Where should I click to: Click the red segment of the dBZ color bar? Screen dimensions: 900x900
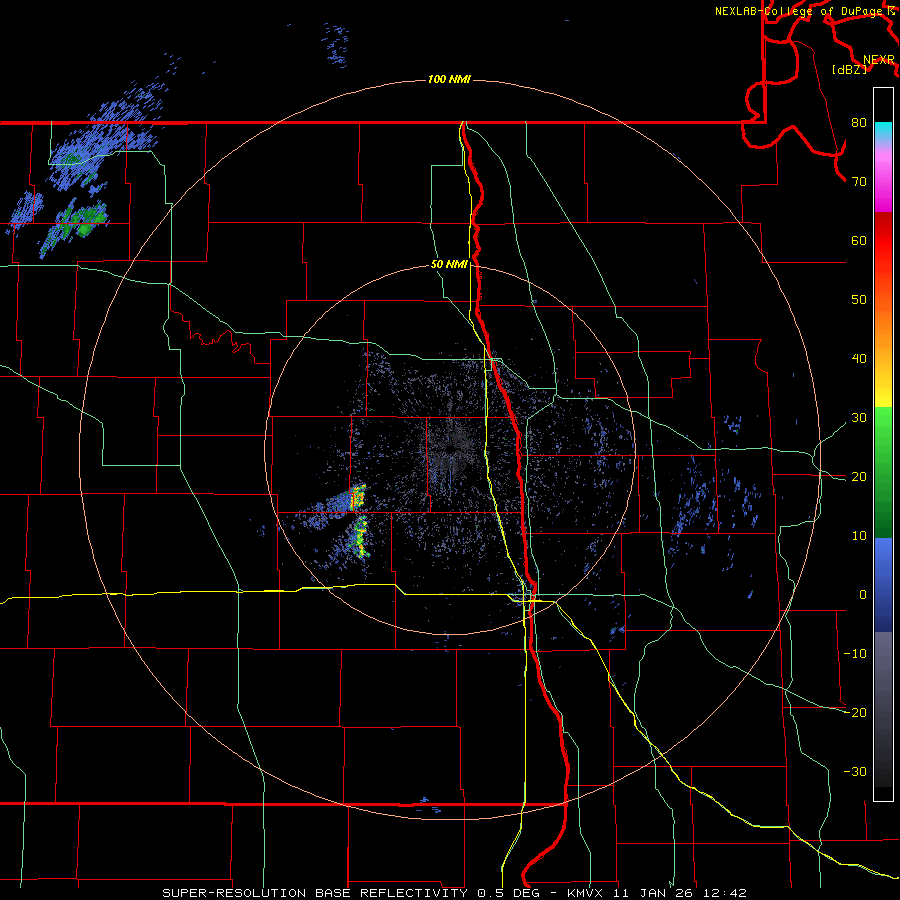click(883, 240)
